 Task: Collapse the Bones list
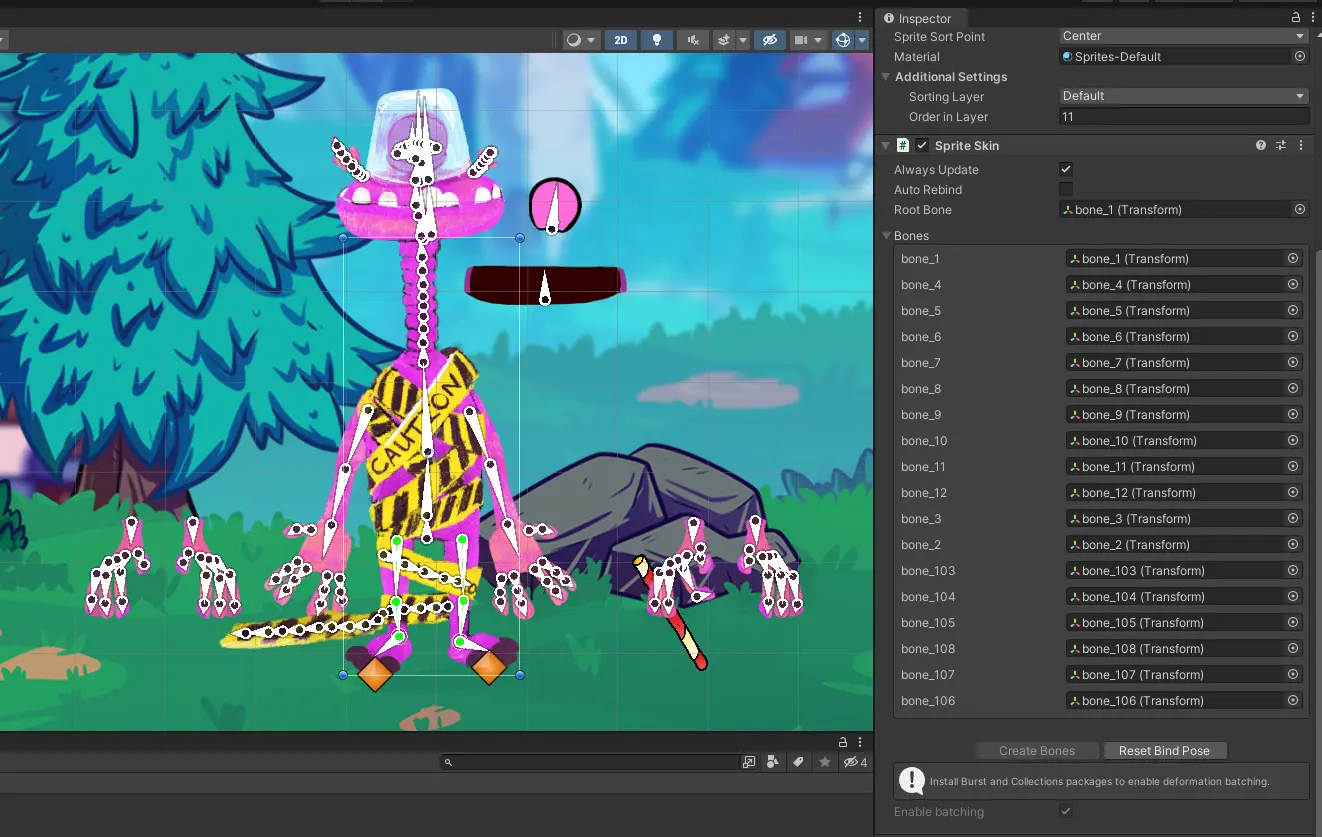886,236
